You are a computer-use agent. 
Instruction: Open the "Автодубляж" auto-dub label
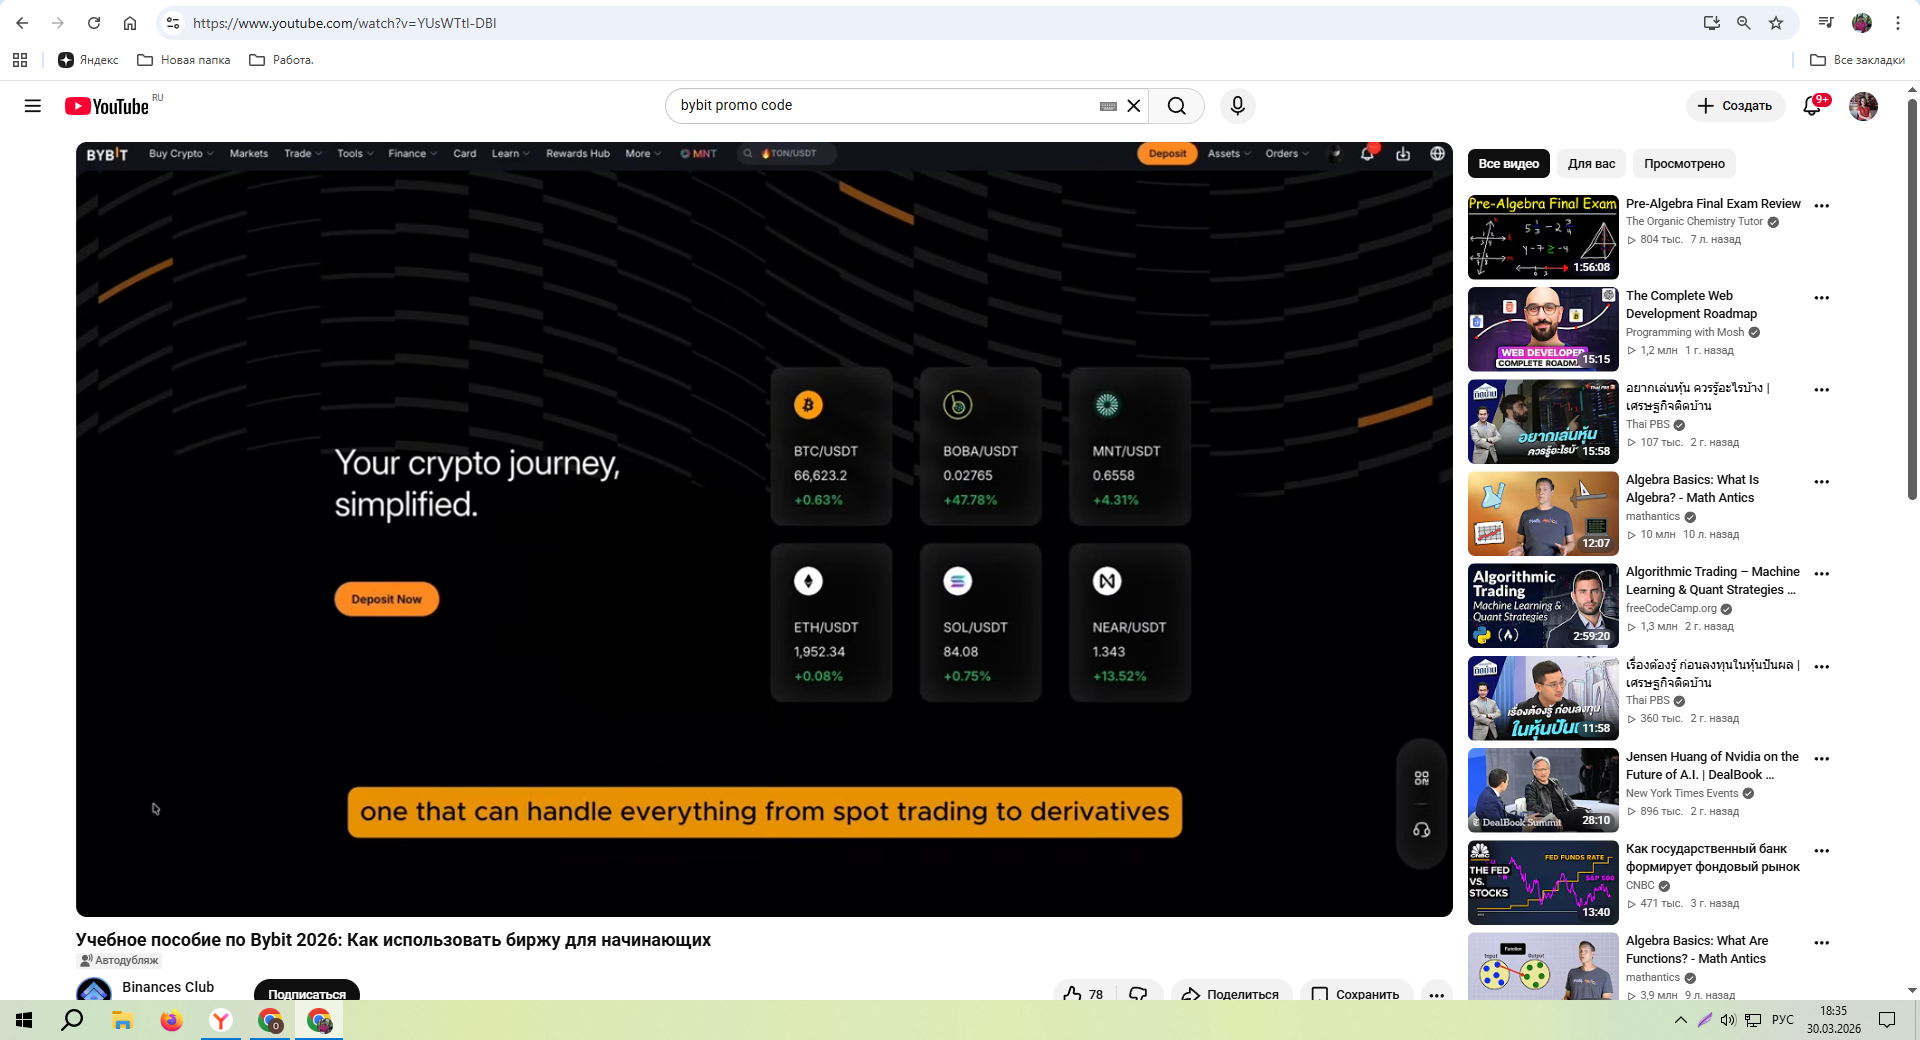click(x=119, y=961)
